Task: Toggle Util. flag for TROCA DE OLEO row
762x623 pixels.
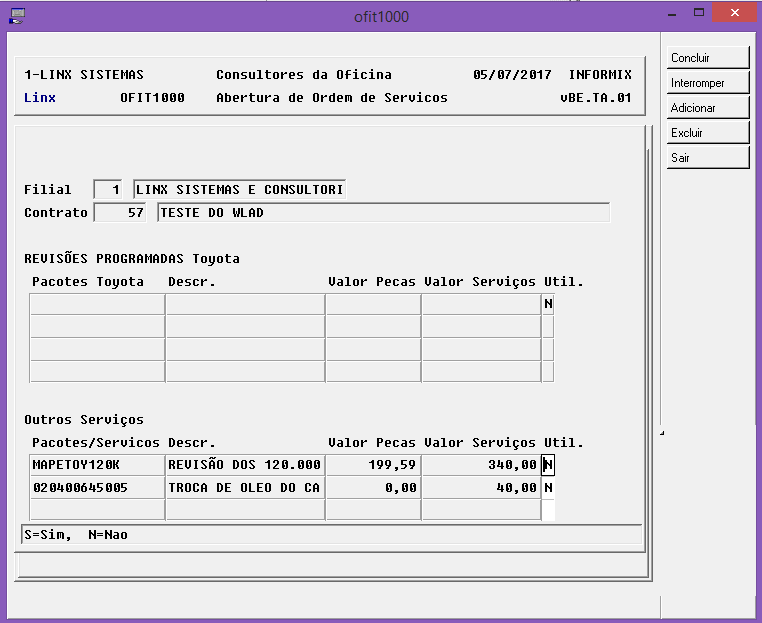Action: (548, 487)
